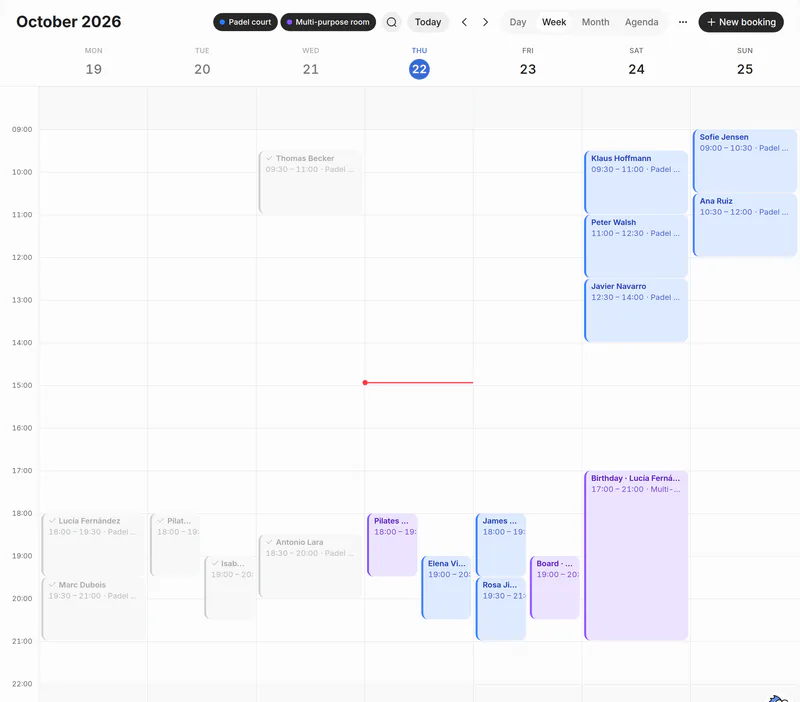Open Antonio Lara's 18:30 booking
The height and width of the screenshot is (702, 800).
[x=311, y=566]
